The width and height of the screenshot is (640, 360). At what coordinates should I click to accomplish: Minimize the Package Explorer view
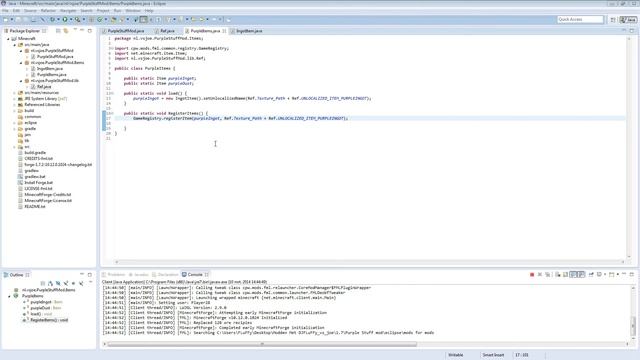tap(82, 30)
